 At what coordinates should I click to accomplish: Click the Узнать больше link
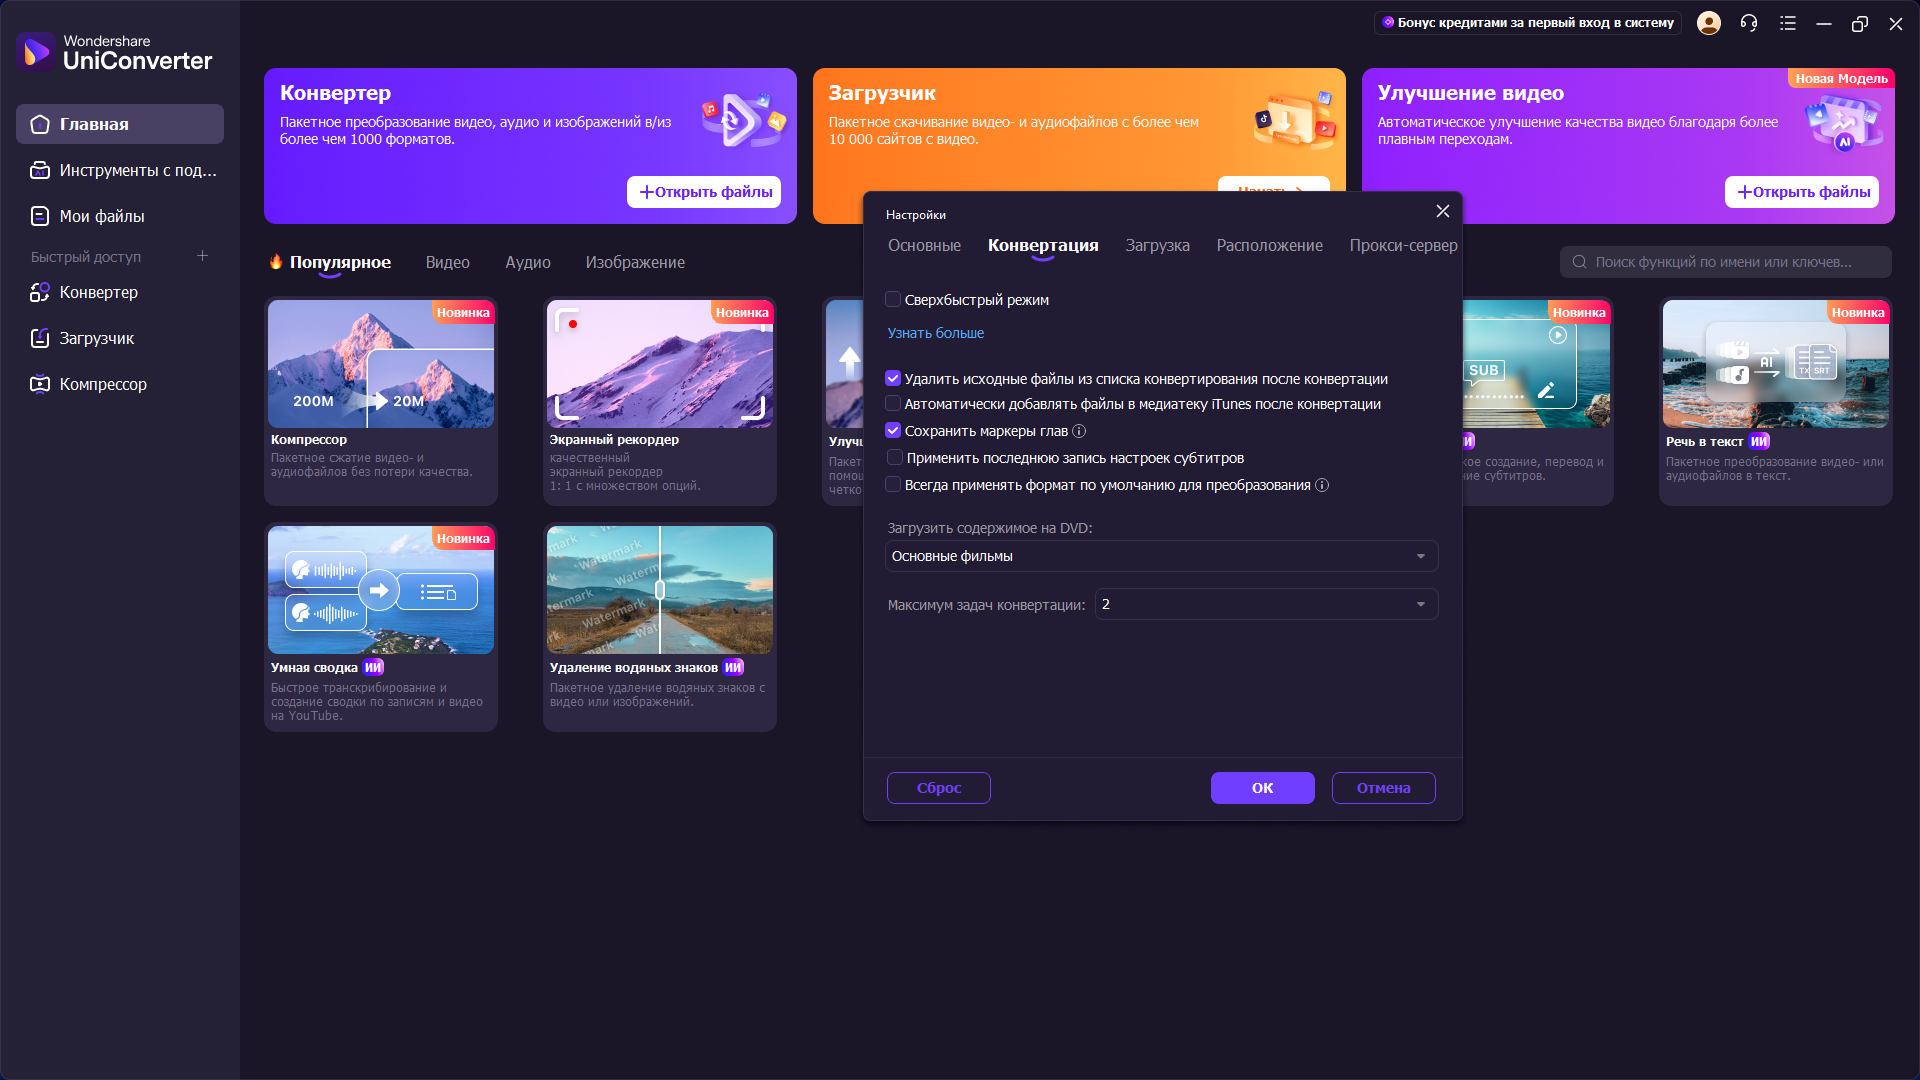coord(935,333)
